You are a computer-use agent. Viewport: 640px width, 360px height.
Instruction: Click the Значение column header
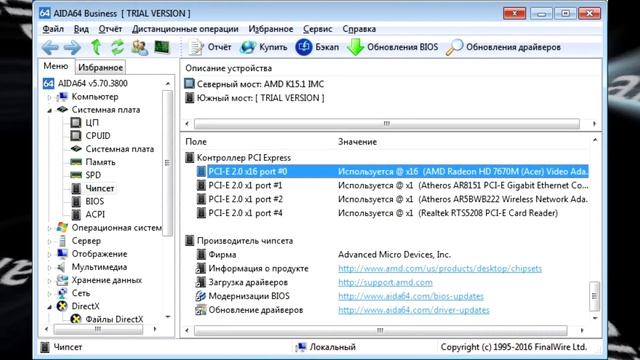(357, 142)
